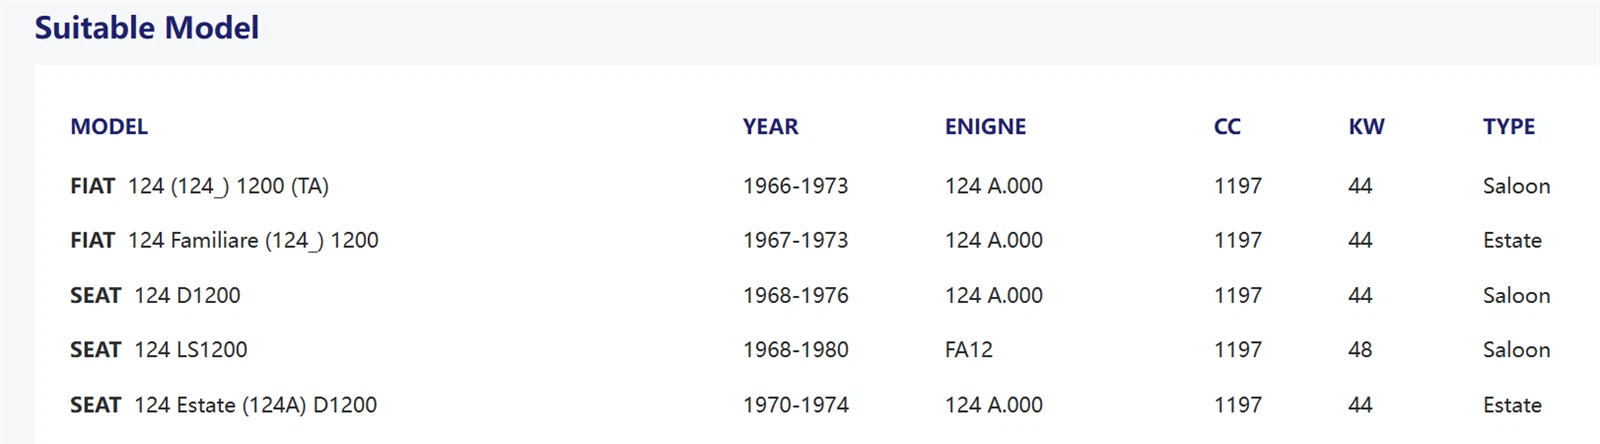Screen dimensions: 1600x444
Task: Click the CC column header
Action: [x=1227, y=127]
